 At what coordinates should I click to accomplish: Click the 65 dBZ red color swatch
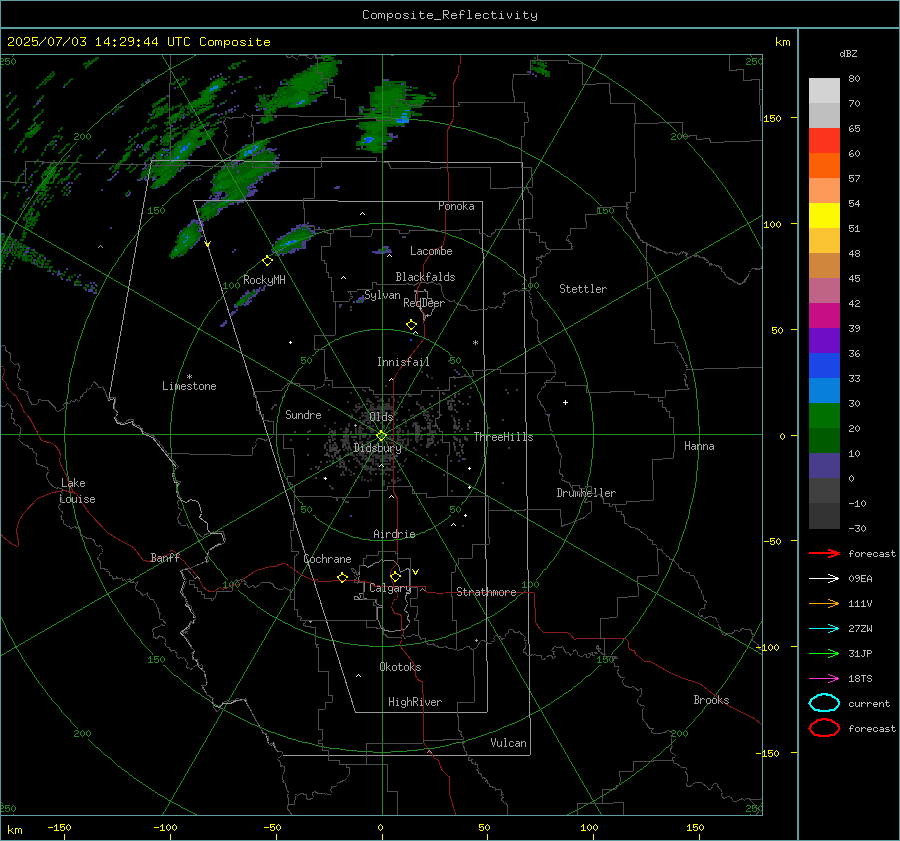pos(824,140)
